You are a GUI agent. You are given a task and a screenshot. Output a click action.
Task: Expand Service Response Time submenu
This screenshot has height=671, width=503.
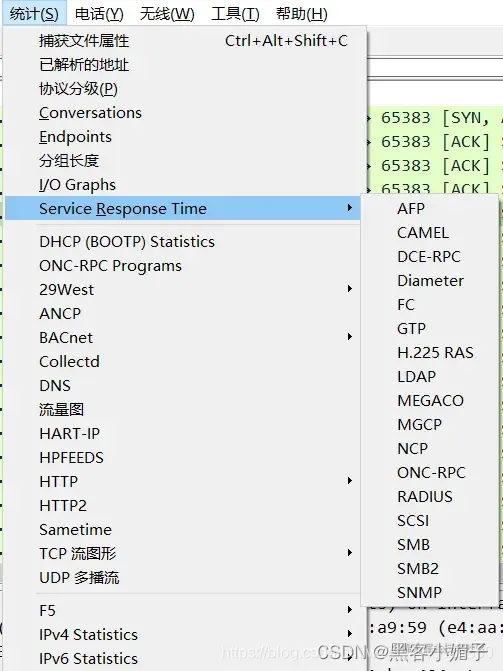click(x=183, y=208)
